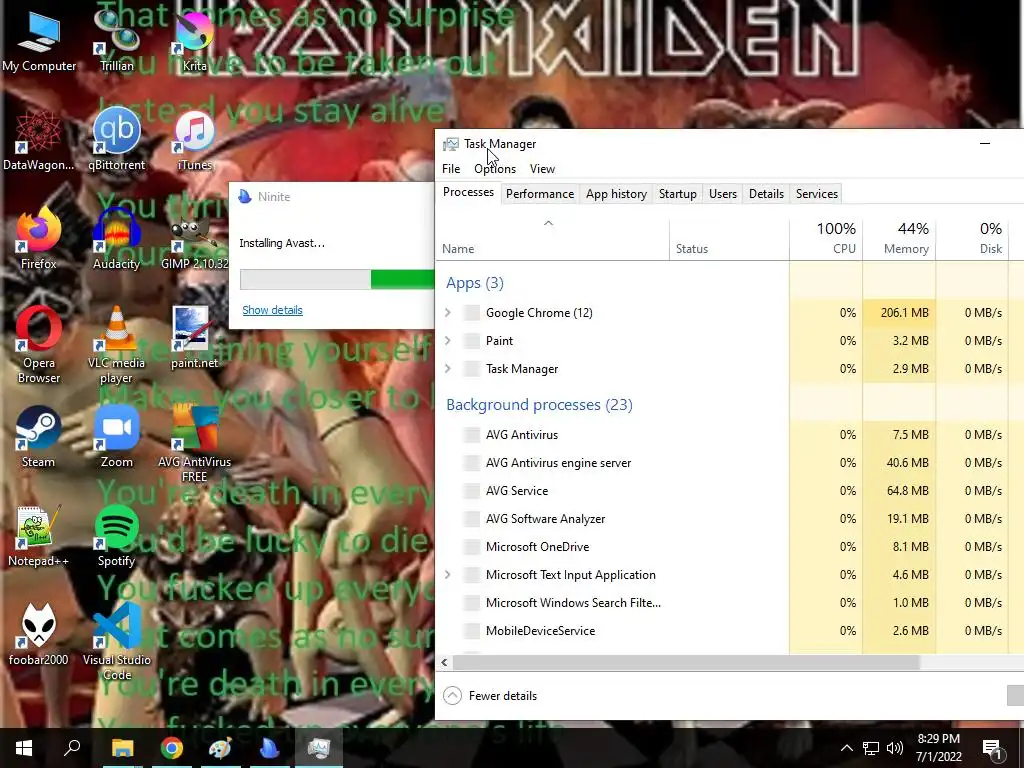Switch to the Details tab
The height and width of the screenshot is (768, 1024).
click(x=766, y=194)
